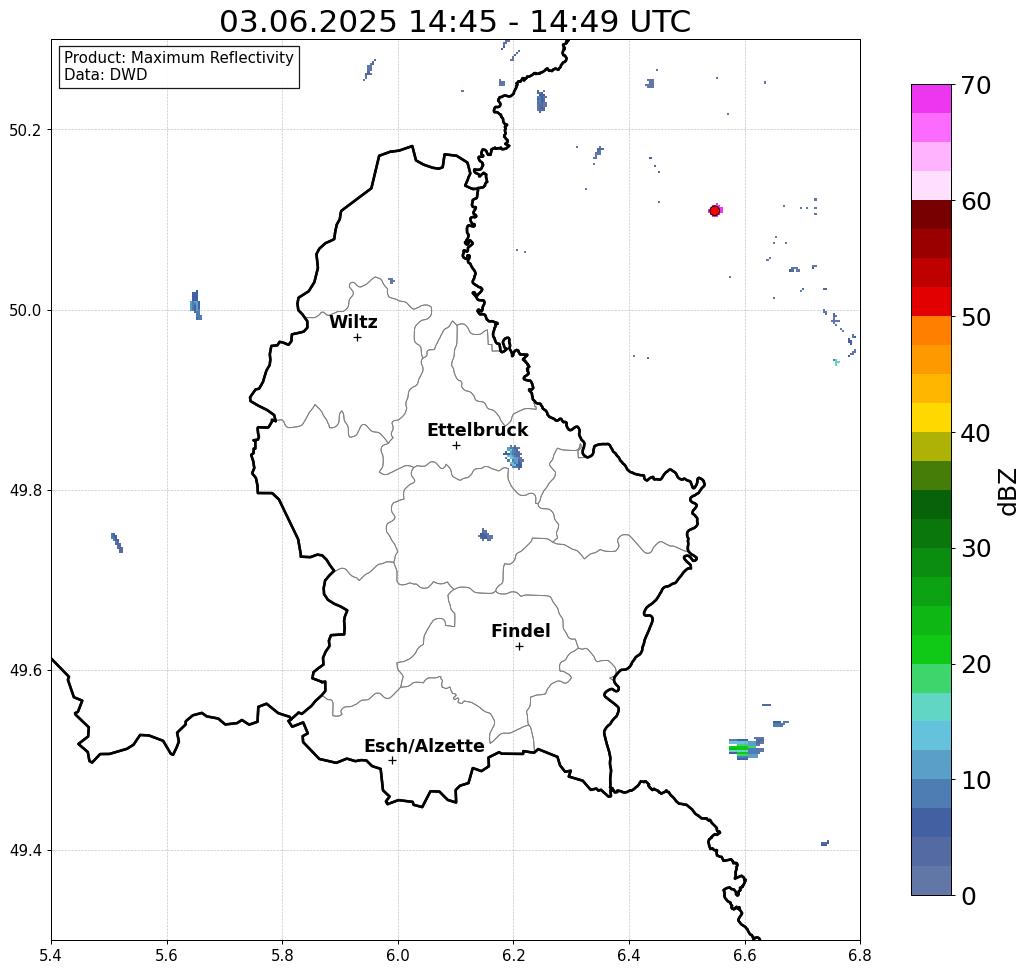Screen dimensions: 1029x973
Task: Click the cross marker below Esch/Alzette
Action: pyautogui.click(x=392, y=761)
